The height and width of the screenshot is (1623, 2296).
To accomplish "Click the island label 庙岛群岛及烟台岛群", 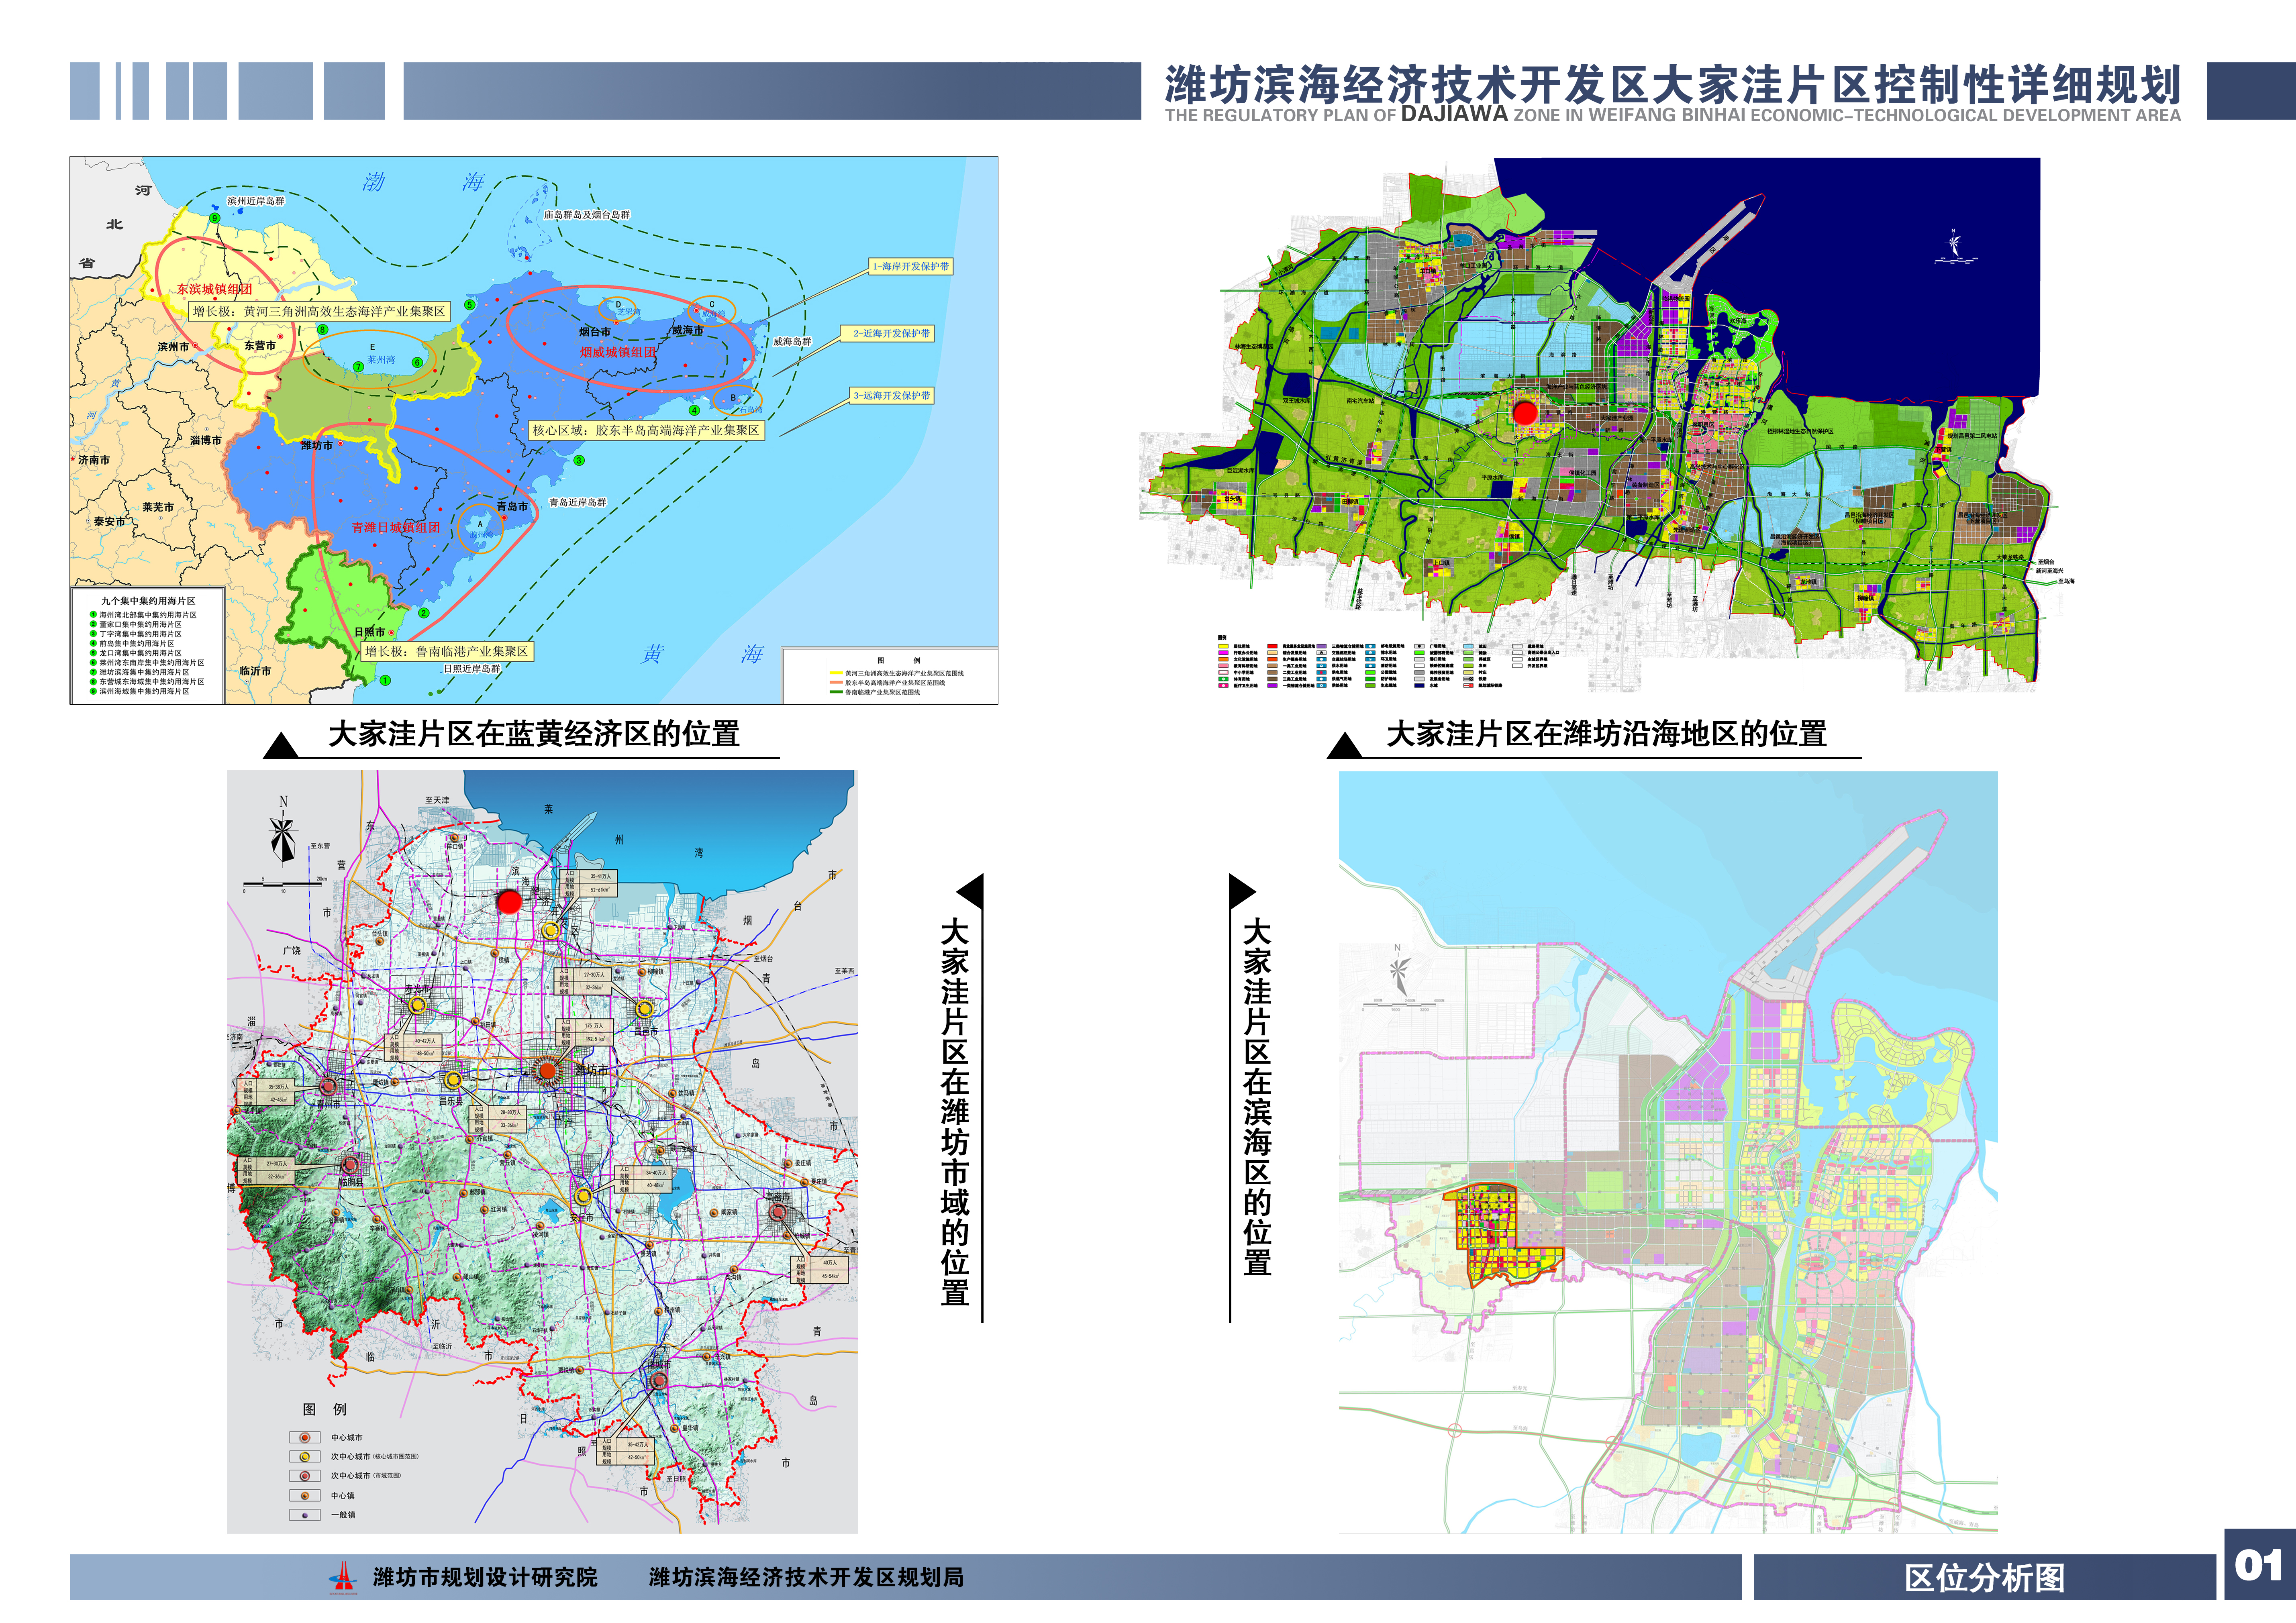I will click(x=587, y=215).
